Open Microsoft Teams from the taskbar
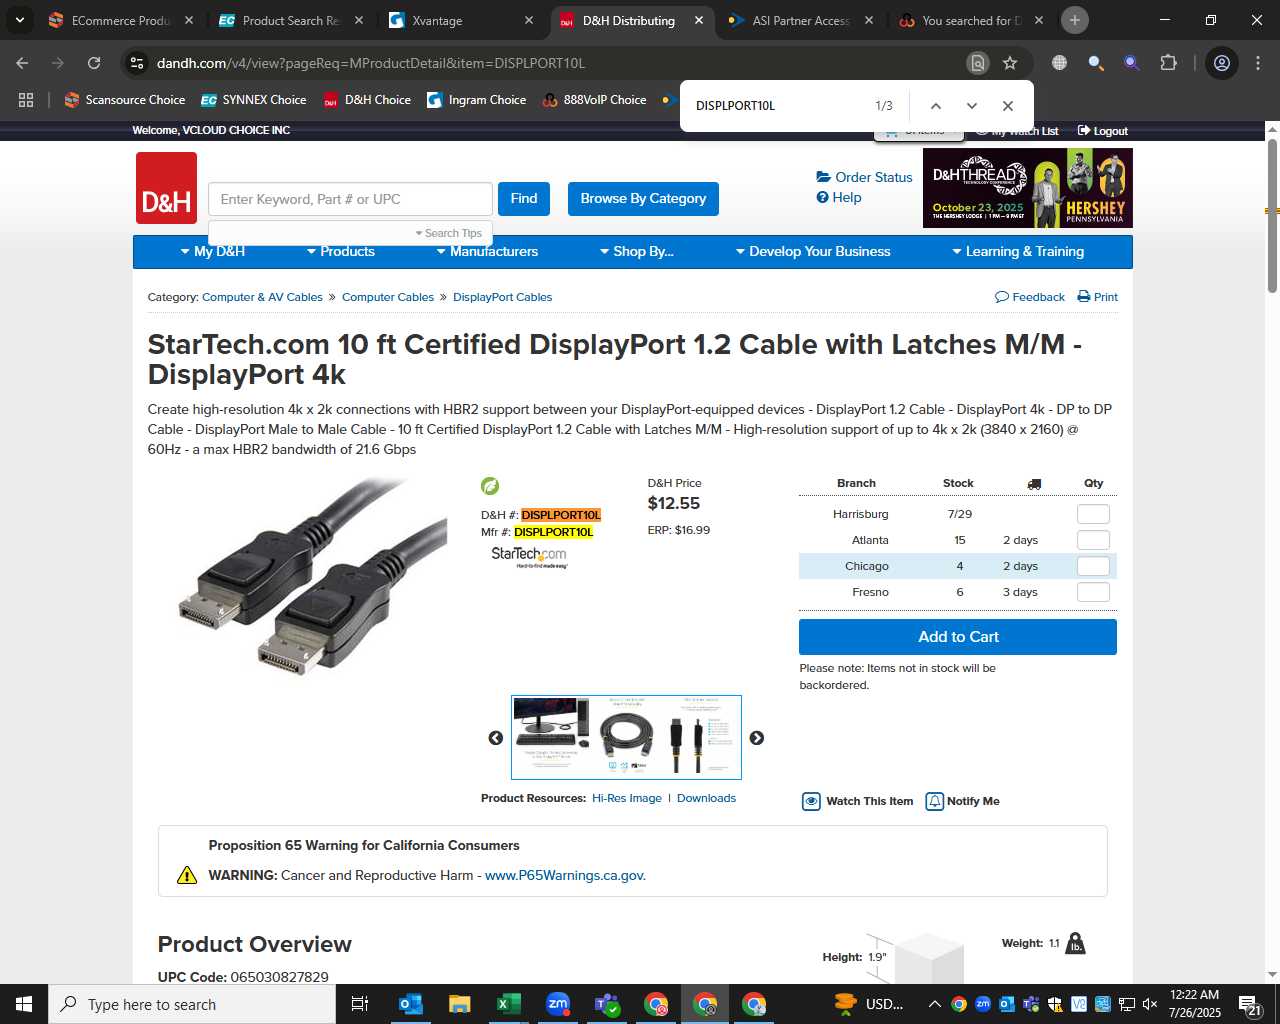Image resolution: width=1280 pixels, height=1024 pixels. [x=606, y=1004]
